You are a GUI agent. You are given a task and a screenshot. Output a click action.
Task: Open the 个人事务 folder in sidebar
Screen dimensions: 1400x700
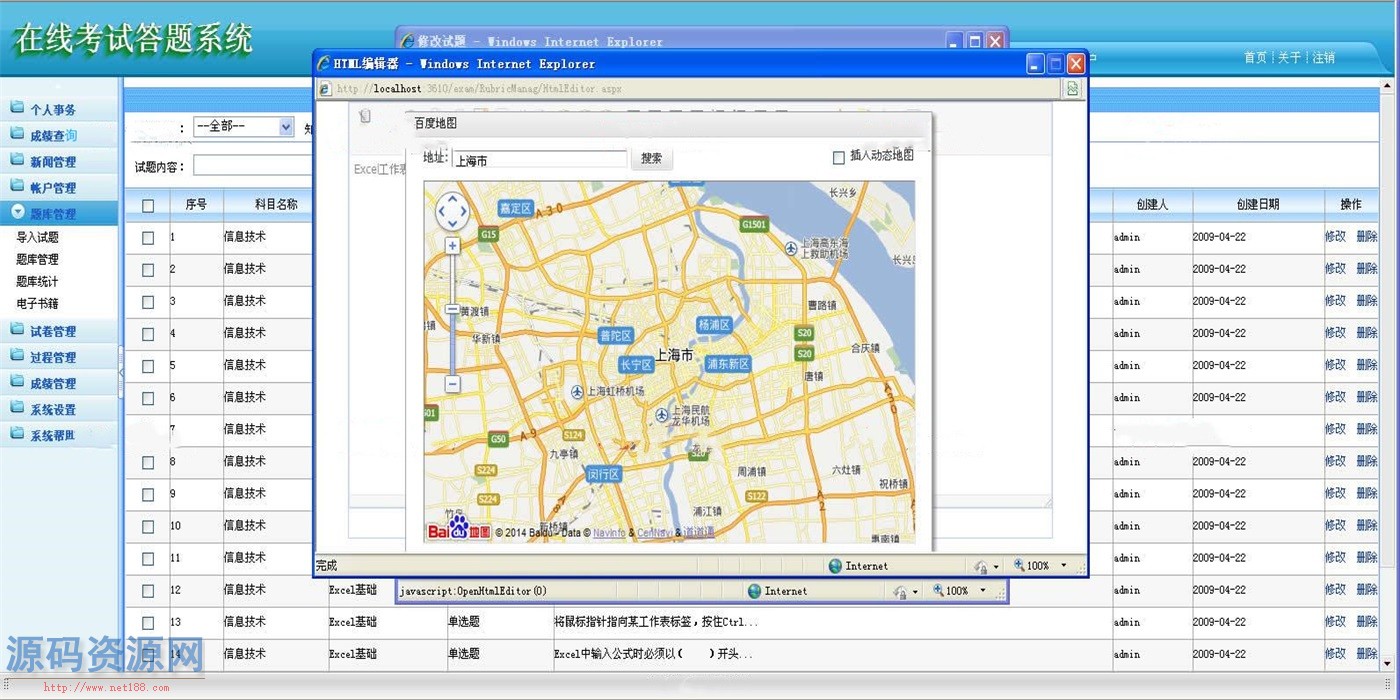click(x=52, y=110)
